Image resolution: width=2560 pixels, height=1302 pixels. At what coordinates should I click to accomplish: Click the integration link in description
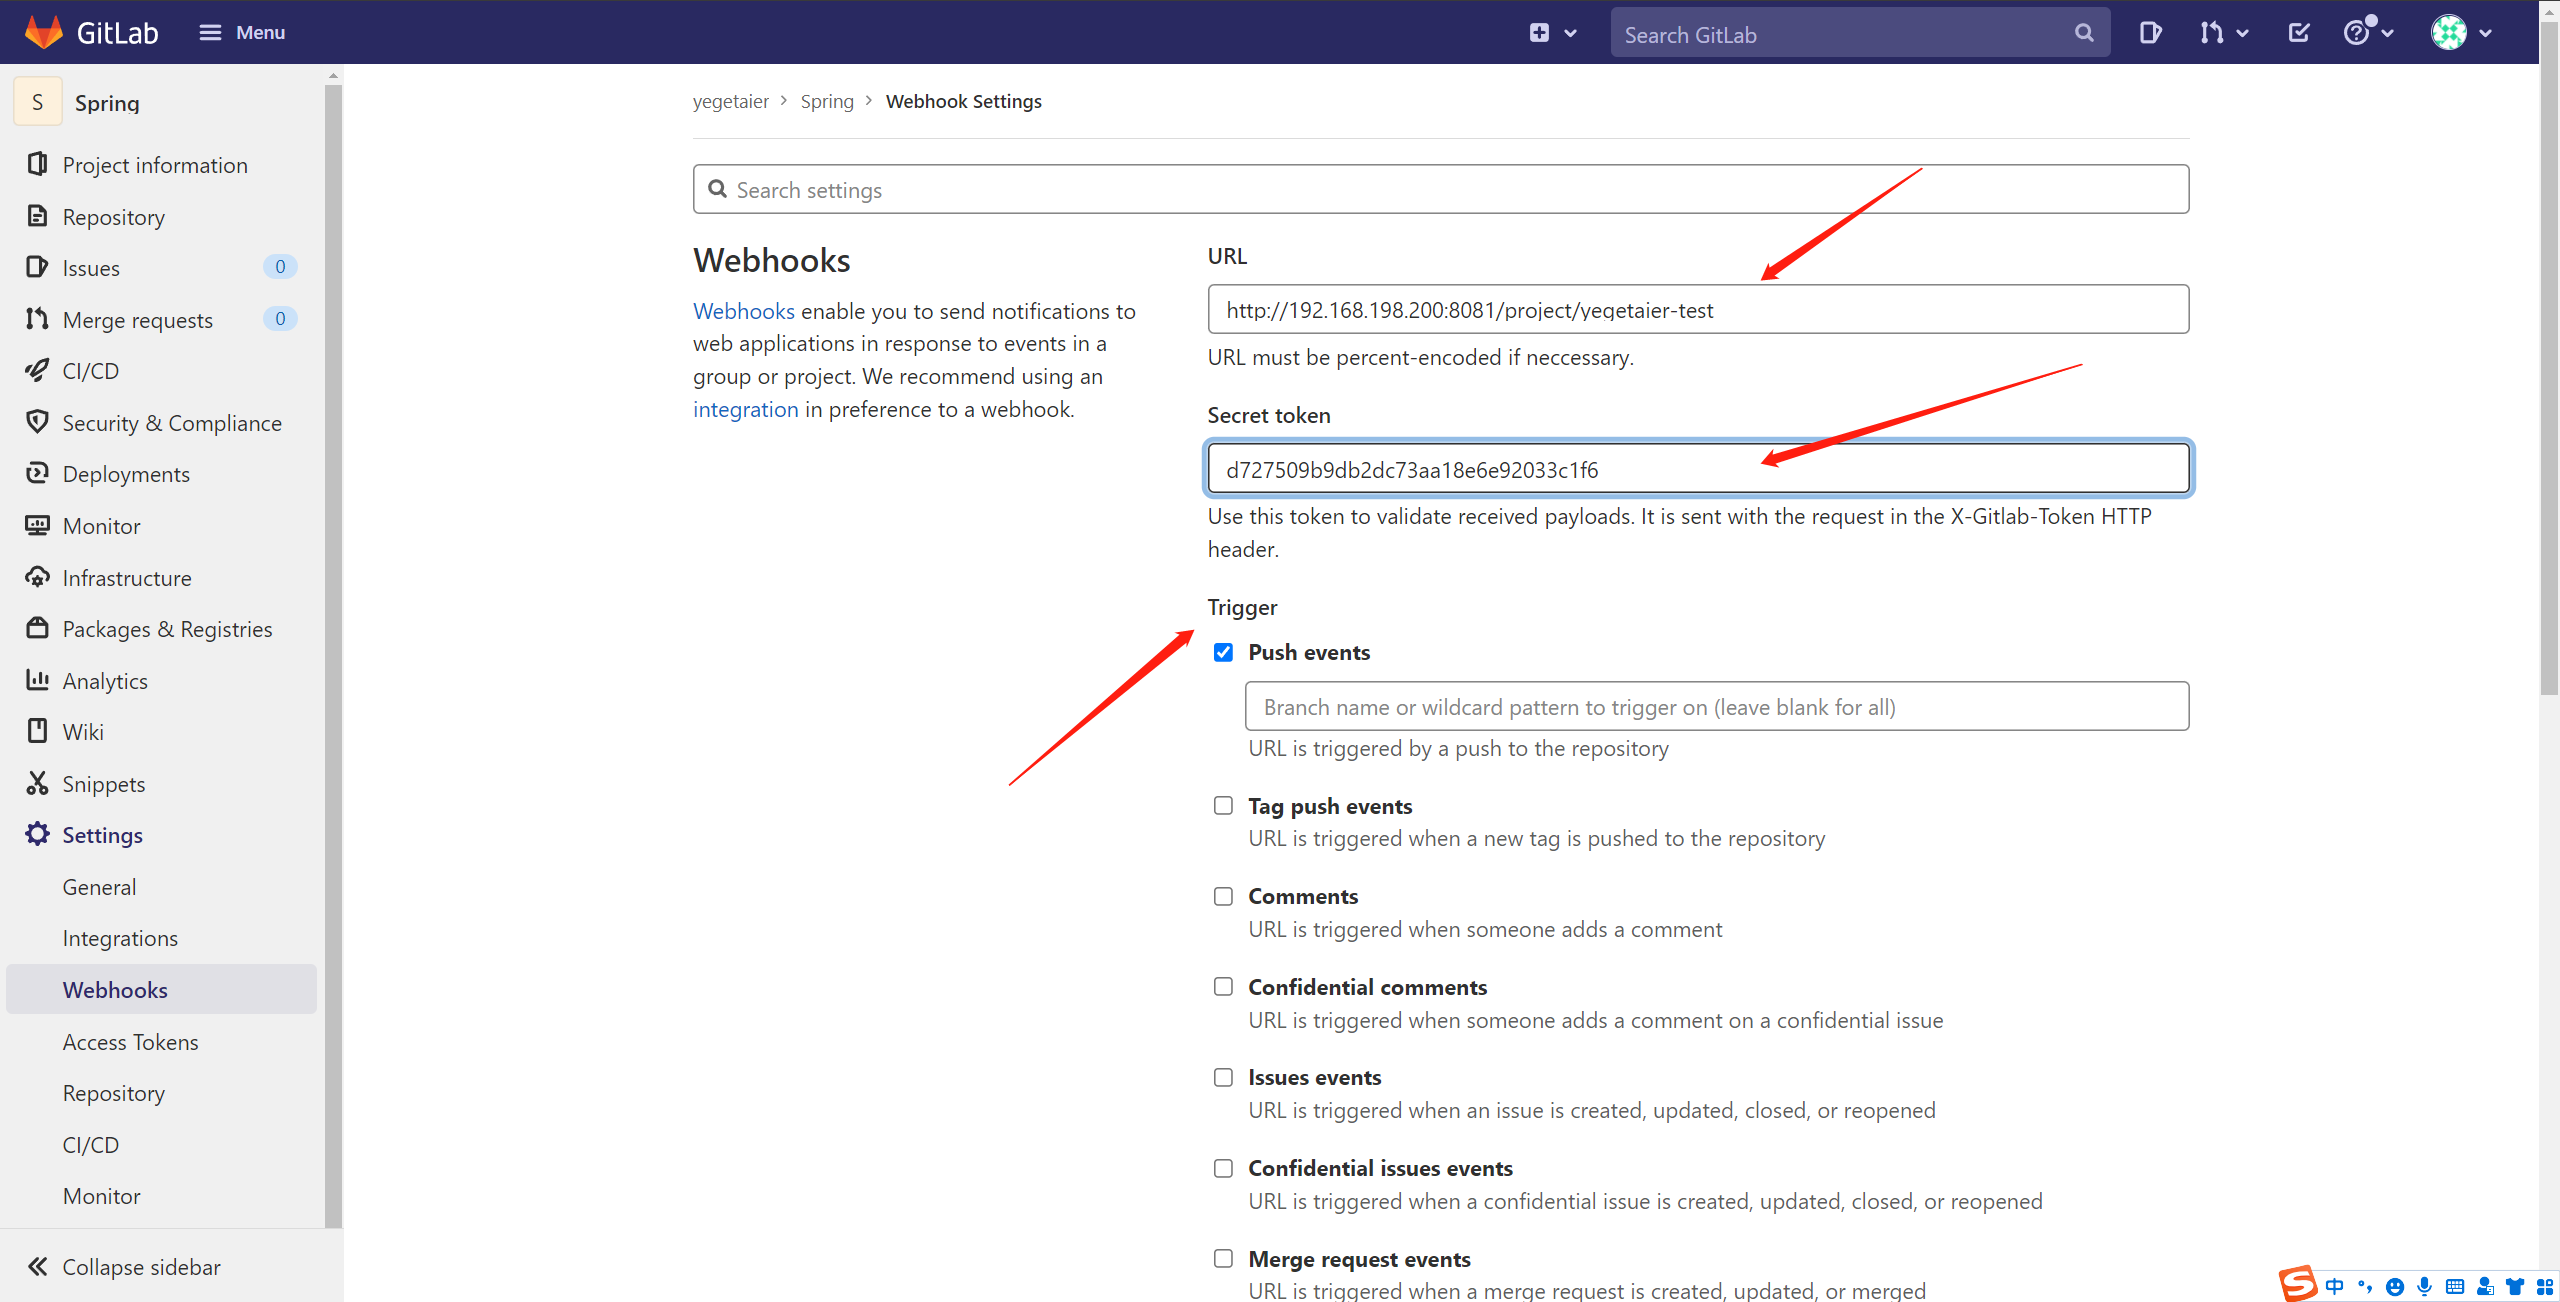tap(745, 409)
